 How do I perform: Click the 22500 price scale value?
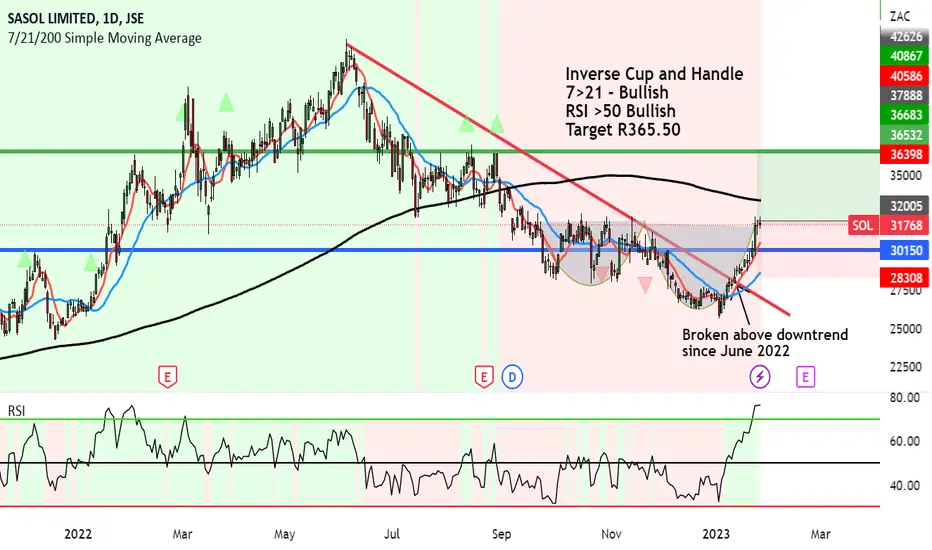click(x=906, y=367)
